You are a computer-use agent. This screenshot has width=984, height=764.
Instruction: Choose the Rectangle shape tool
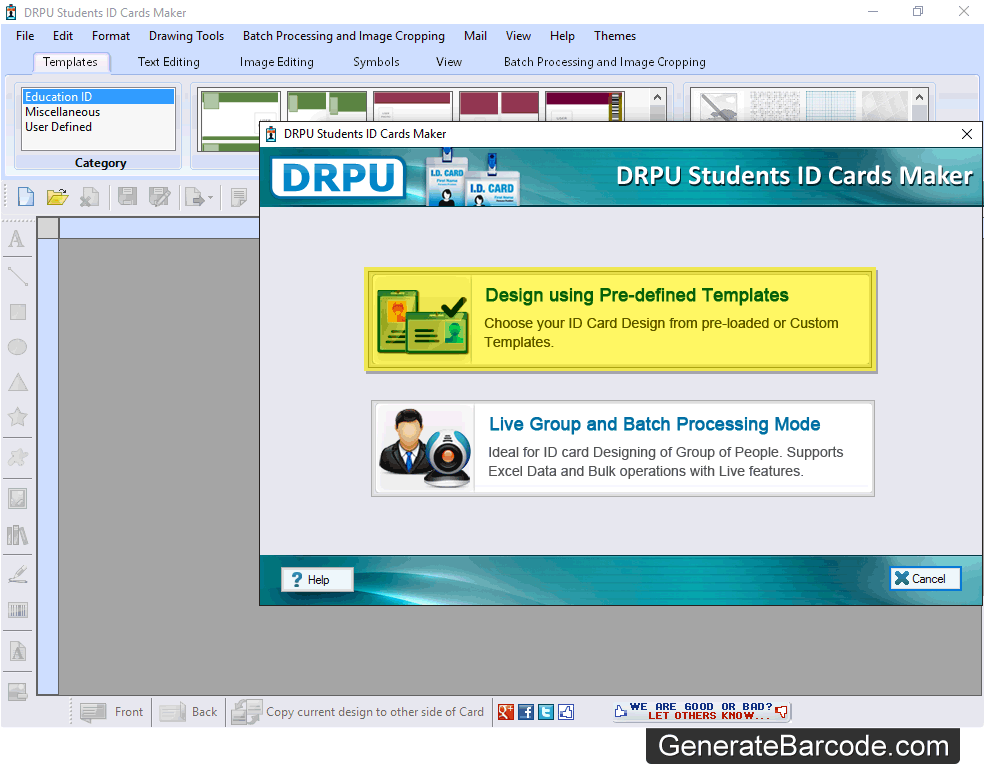coord(16,311)
